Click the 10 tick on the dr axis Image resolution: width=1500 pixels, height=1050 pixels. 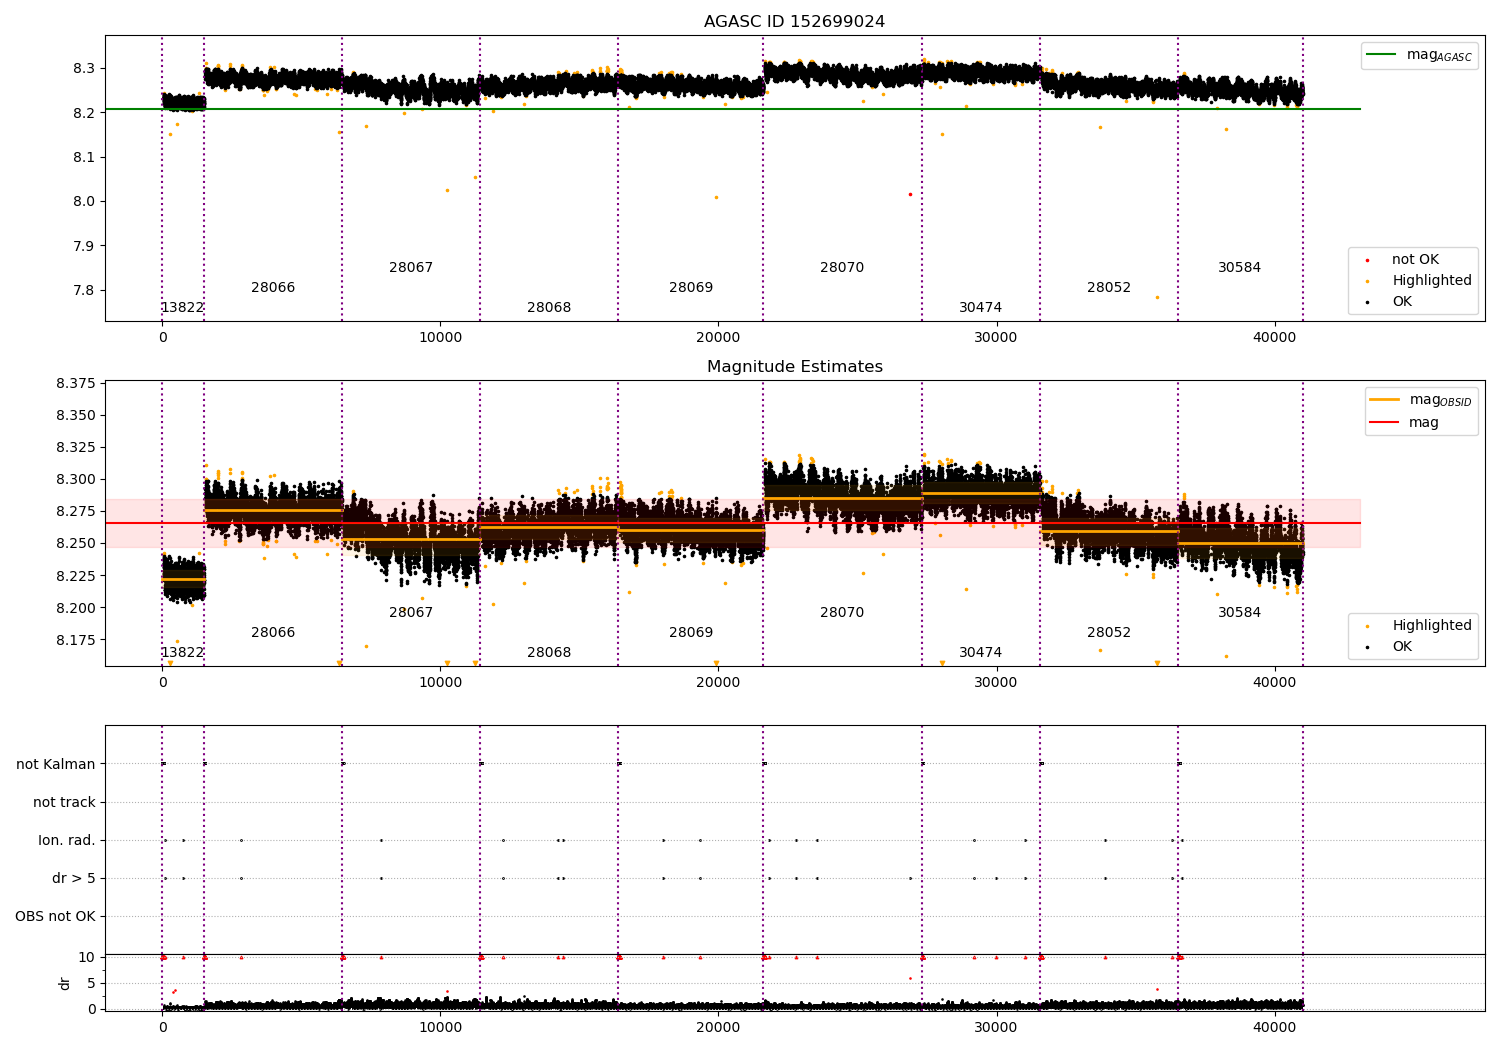point(87,958)
